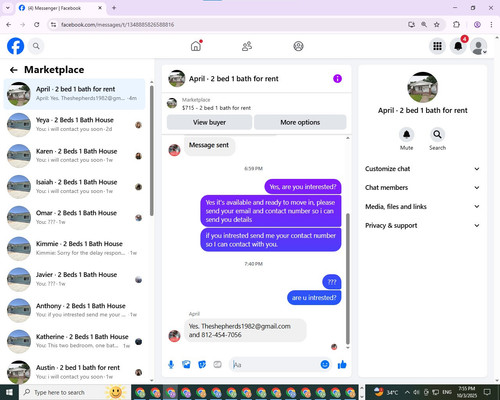
Task: Open the Facebook logo home link
Action: click(15, 46)
